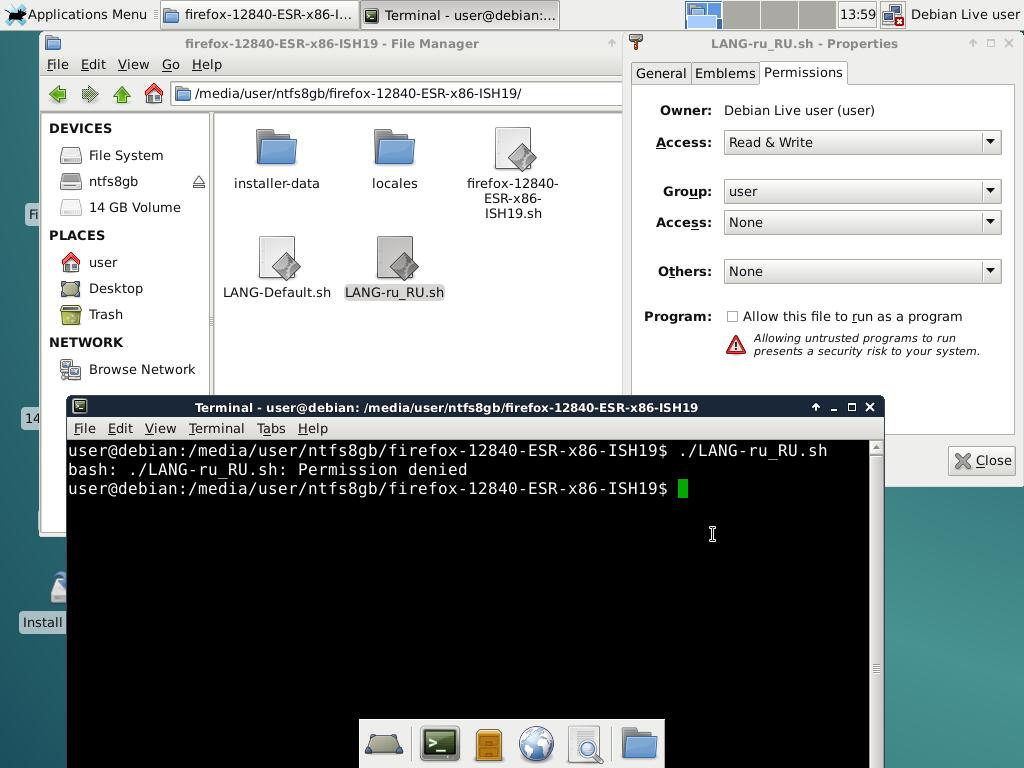Image resolution: width=1024 pixels, height=768 pixels.
Task: Go forward with the right arrow icon
Action: (90, 94)
